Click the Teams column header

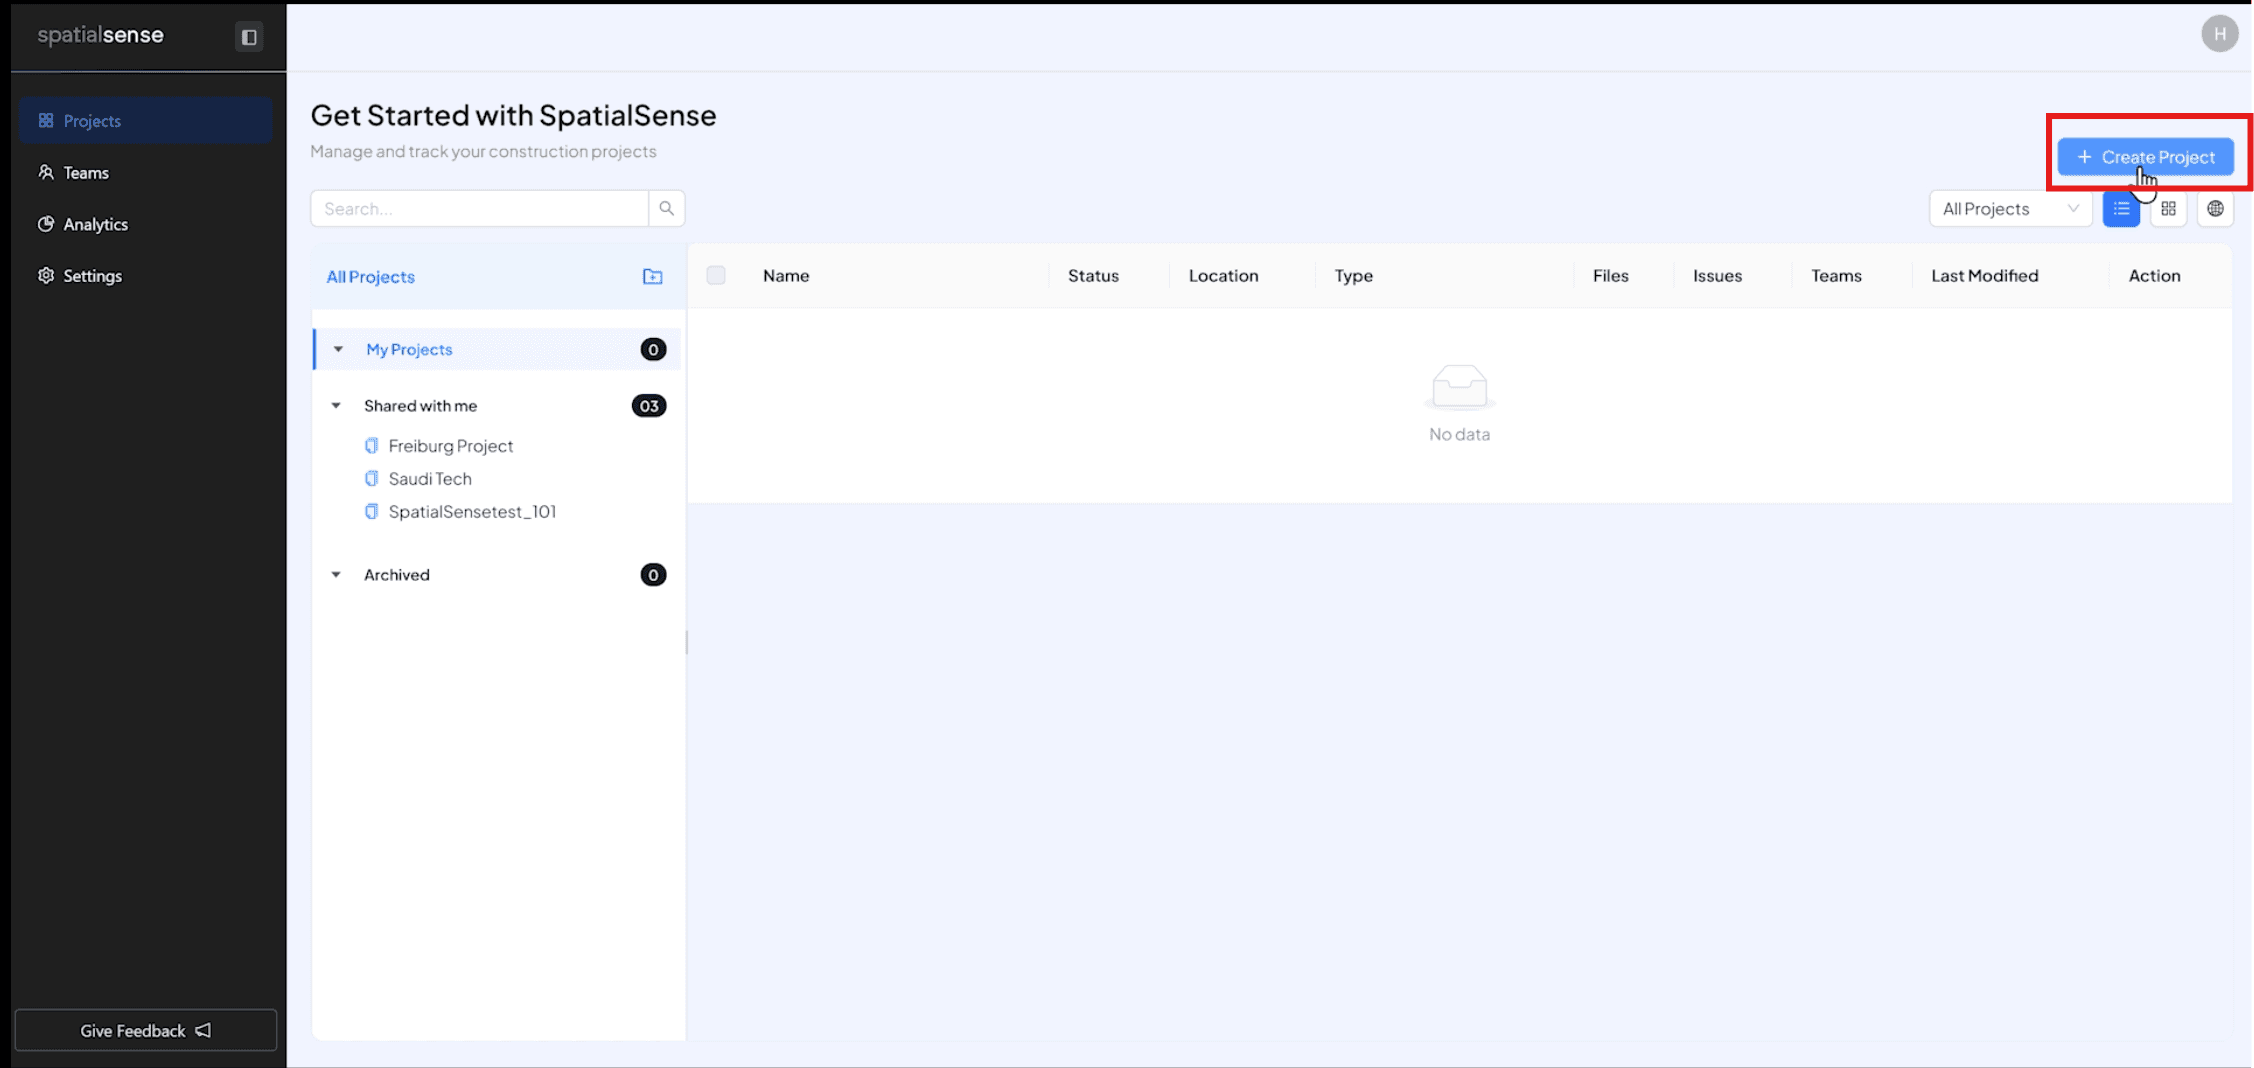[x=1836, y=276]
